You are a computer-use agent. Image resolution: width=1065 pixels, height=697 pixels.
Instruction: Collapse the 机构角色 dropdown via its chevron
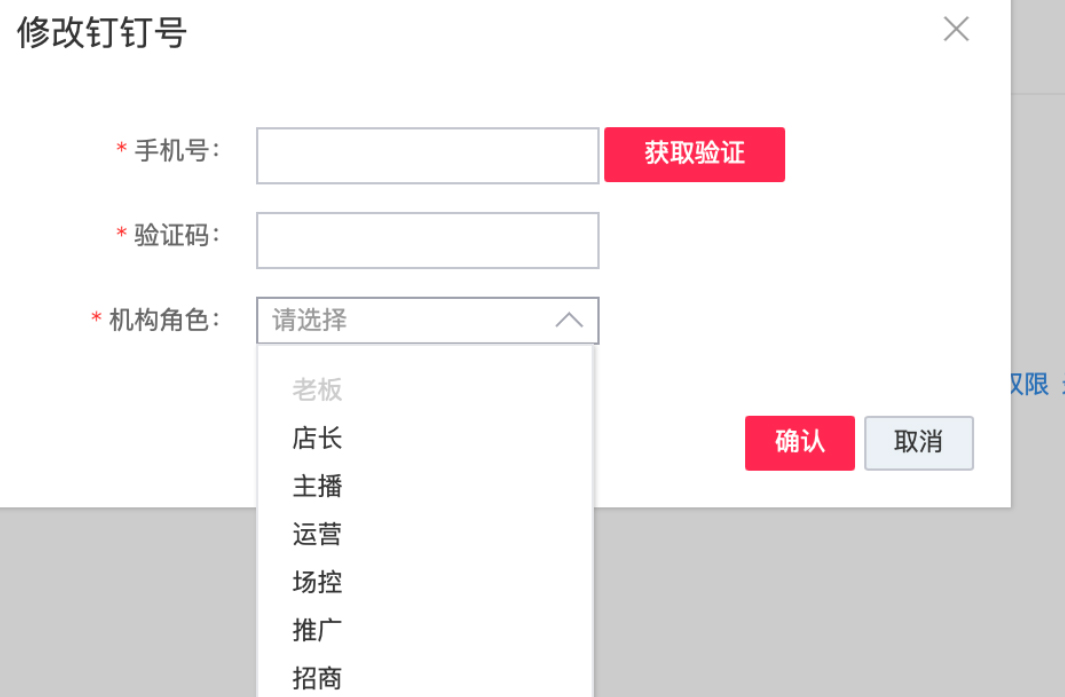(x=568, y=320)
